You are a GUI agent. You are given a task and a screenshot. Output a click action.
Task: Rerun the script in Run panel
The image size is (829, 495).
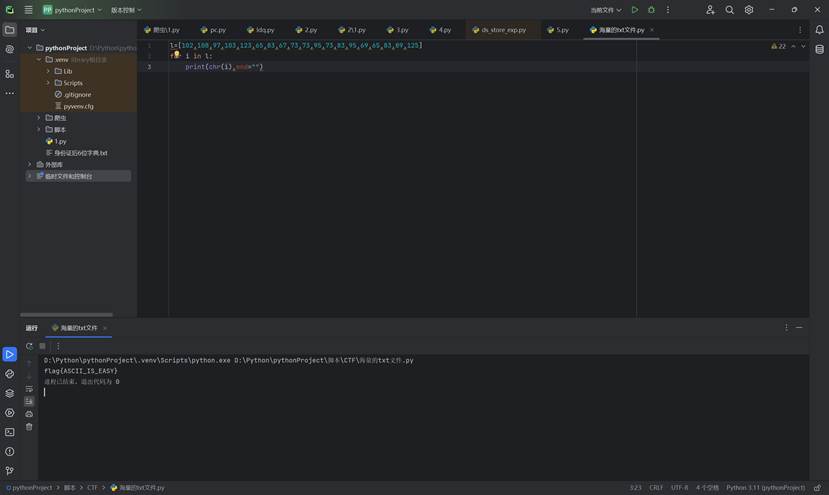pyautogui.click(x=29, y=346)
